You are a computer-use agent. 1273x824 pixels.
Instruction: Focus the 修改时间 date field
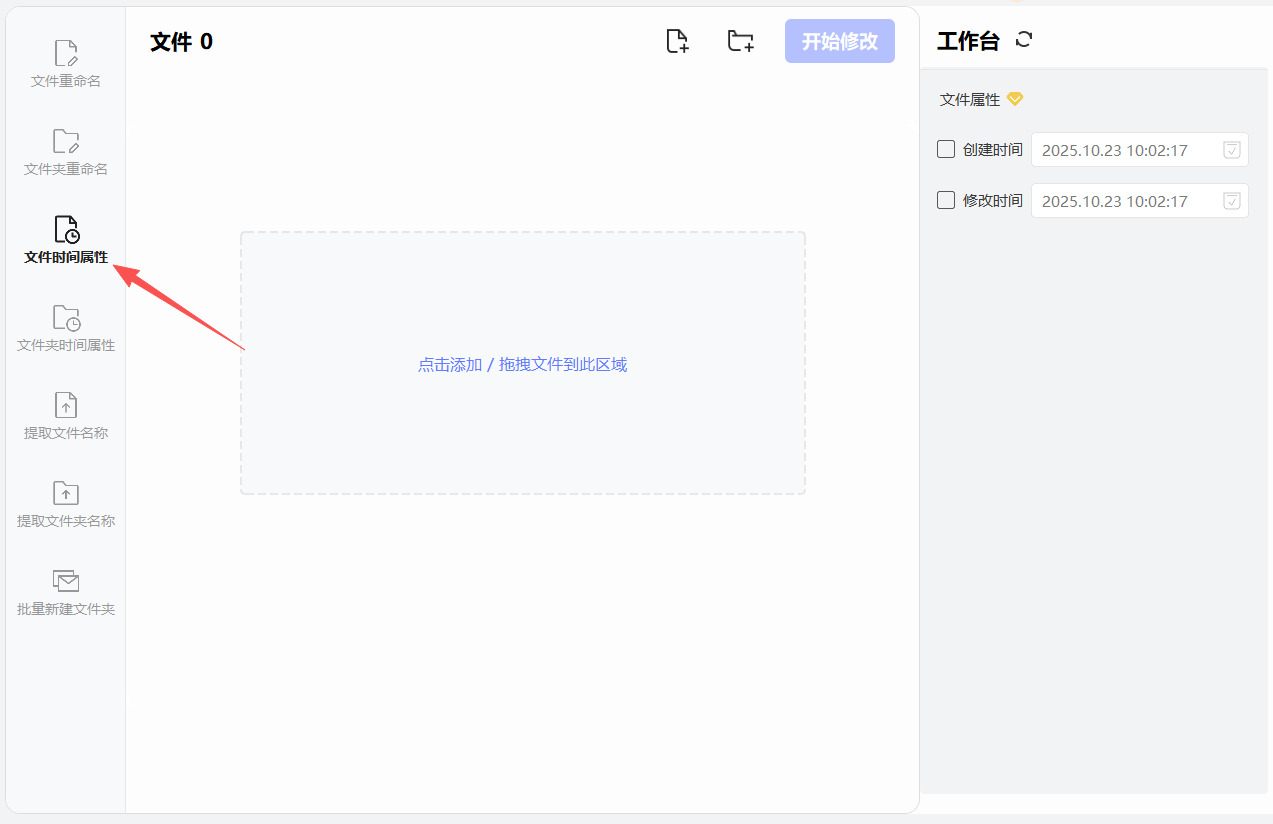(x=1140, y=201)
